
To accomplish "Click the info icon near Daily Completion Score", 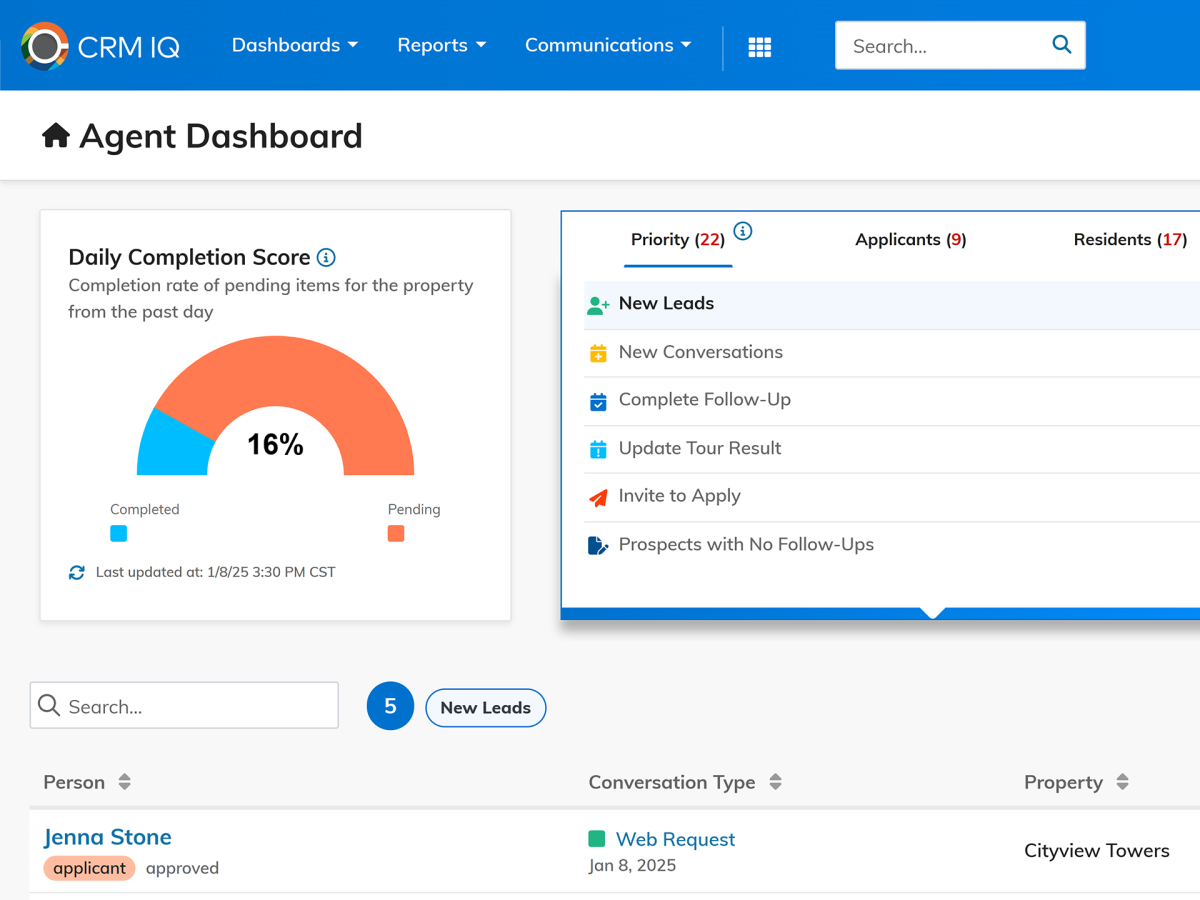I will 325,257.
